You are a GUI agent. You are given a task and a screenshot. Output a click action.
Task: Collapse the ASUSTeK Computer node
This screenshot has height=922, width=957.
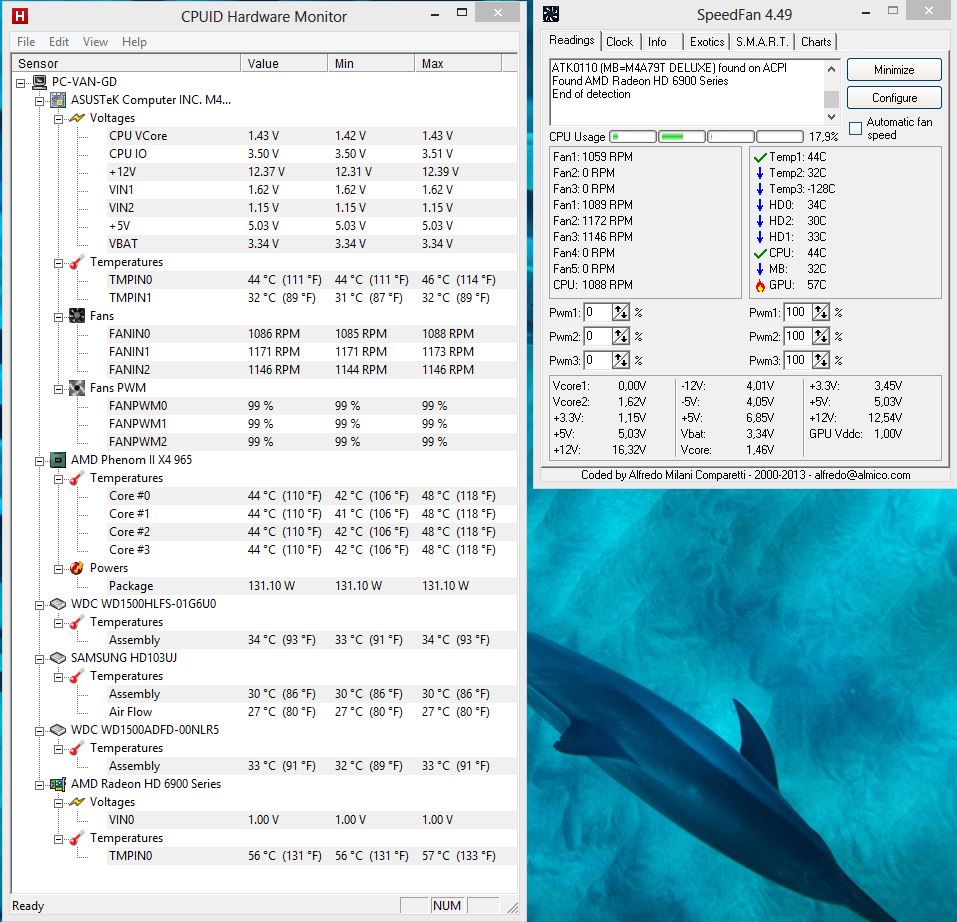(x=40, y=101)
